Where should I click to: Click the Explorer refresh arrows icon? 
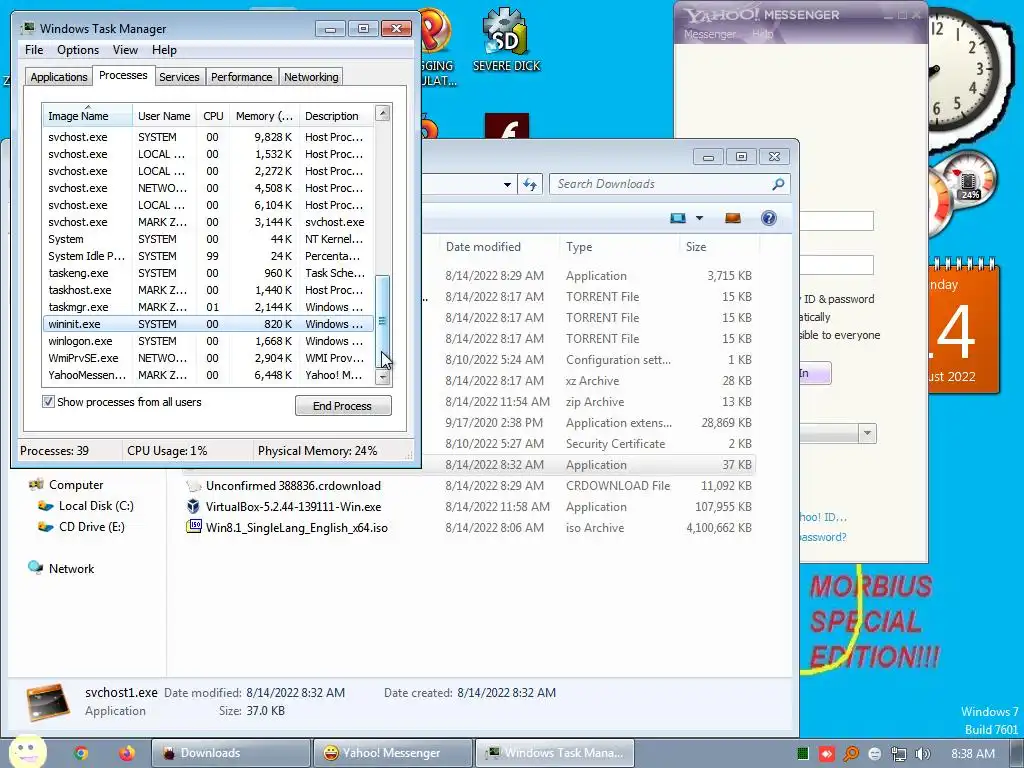pos(530,185)
